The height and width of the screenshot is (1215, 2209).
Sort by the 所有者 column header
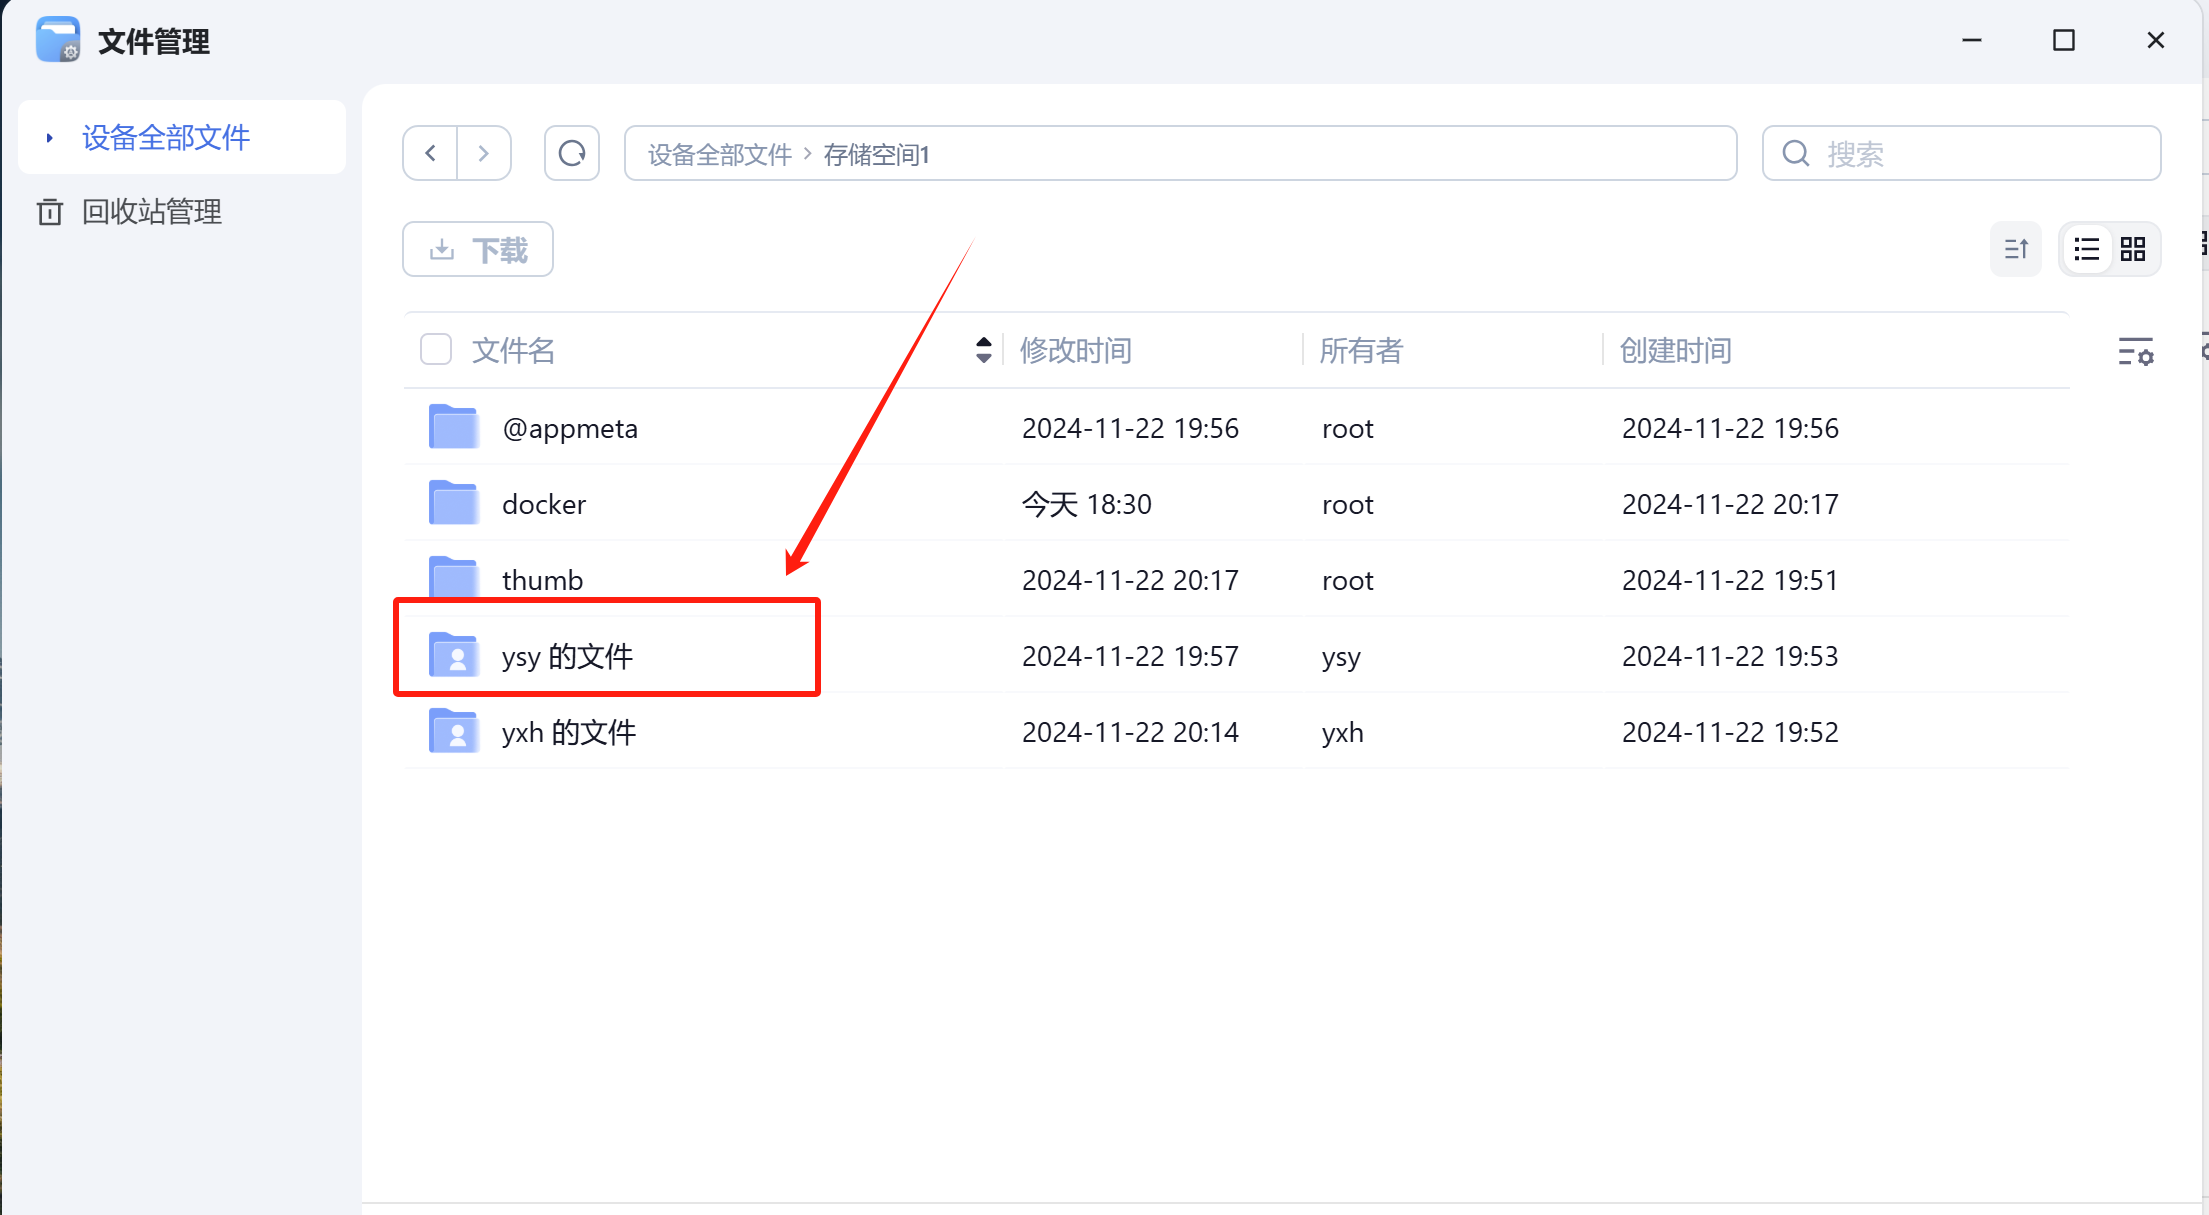pyautogui.click(x=1361, y=351)
